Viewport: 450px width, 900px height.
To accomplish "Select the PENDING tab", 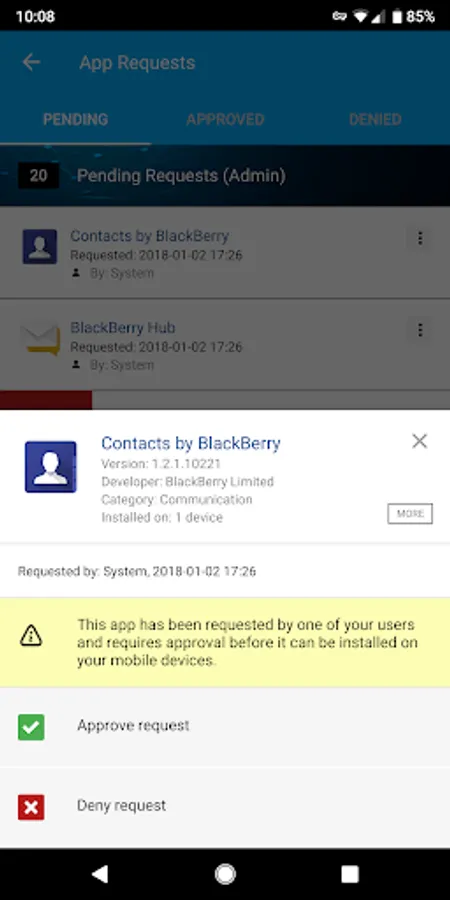I will (75, 119).
